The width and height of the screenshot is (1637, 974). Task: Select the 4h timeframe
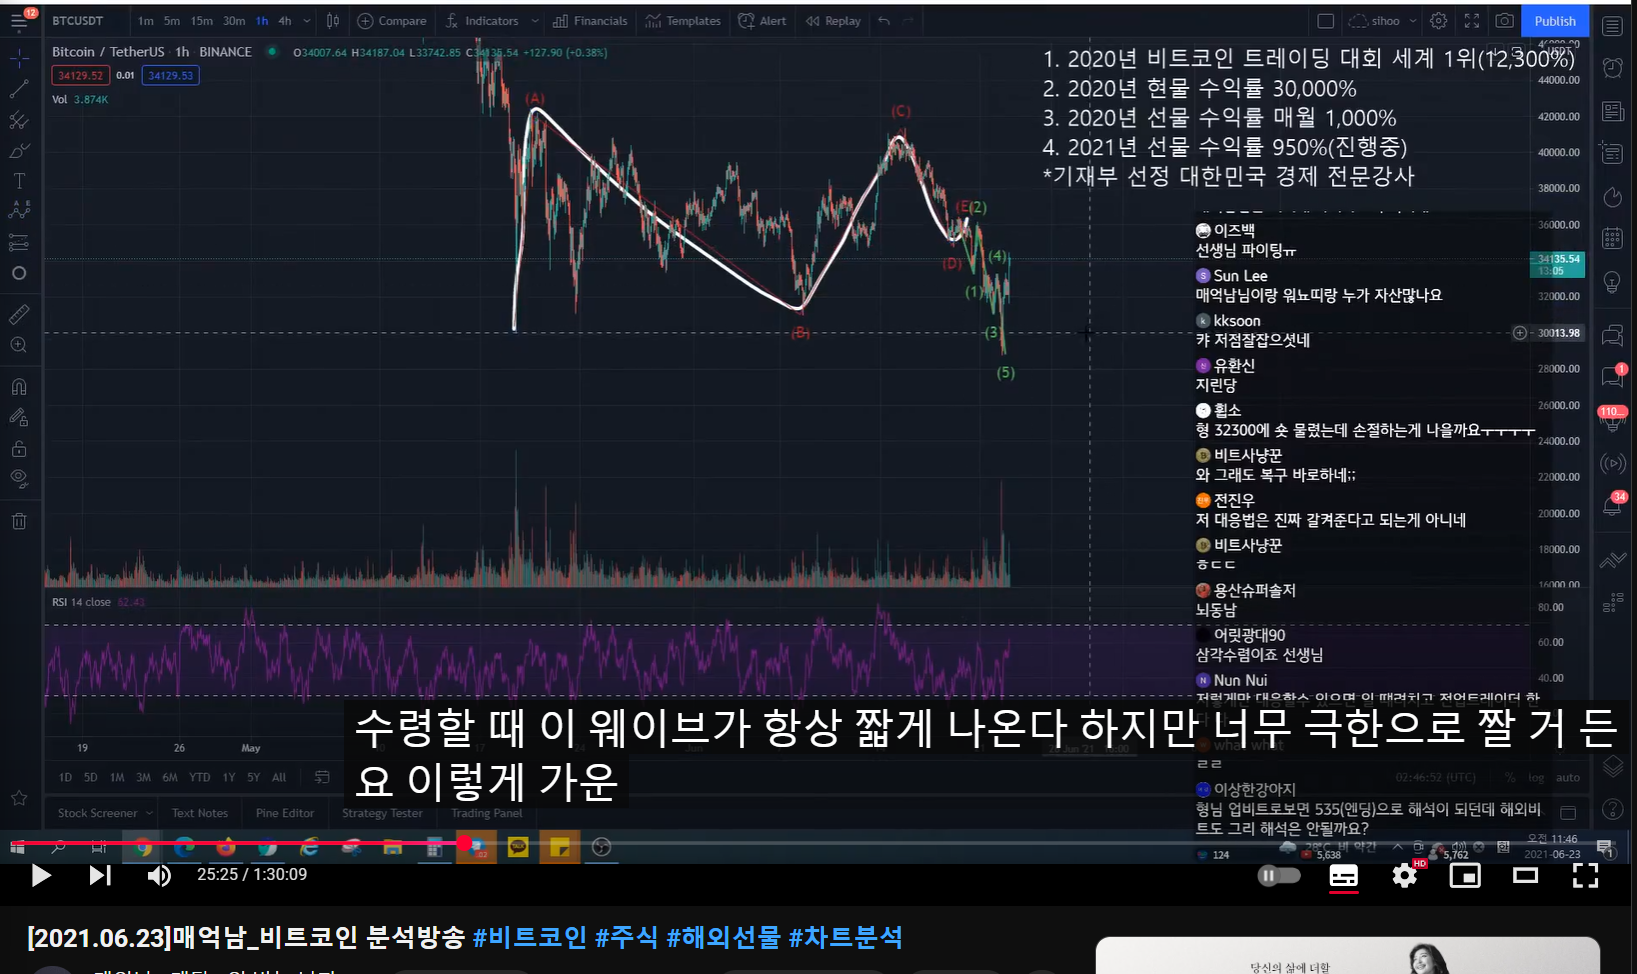285,21
